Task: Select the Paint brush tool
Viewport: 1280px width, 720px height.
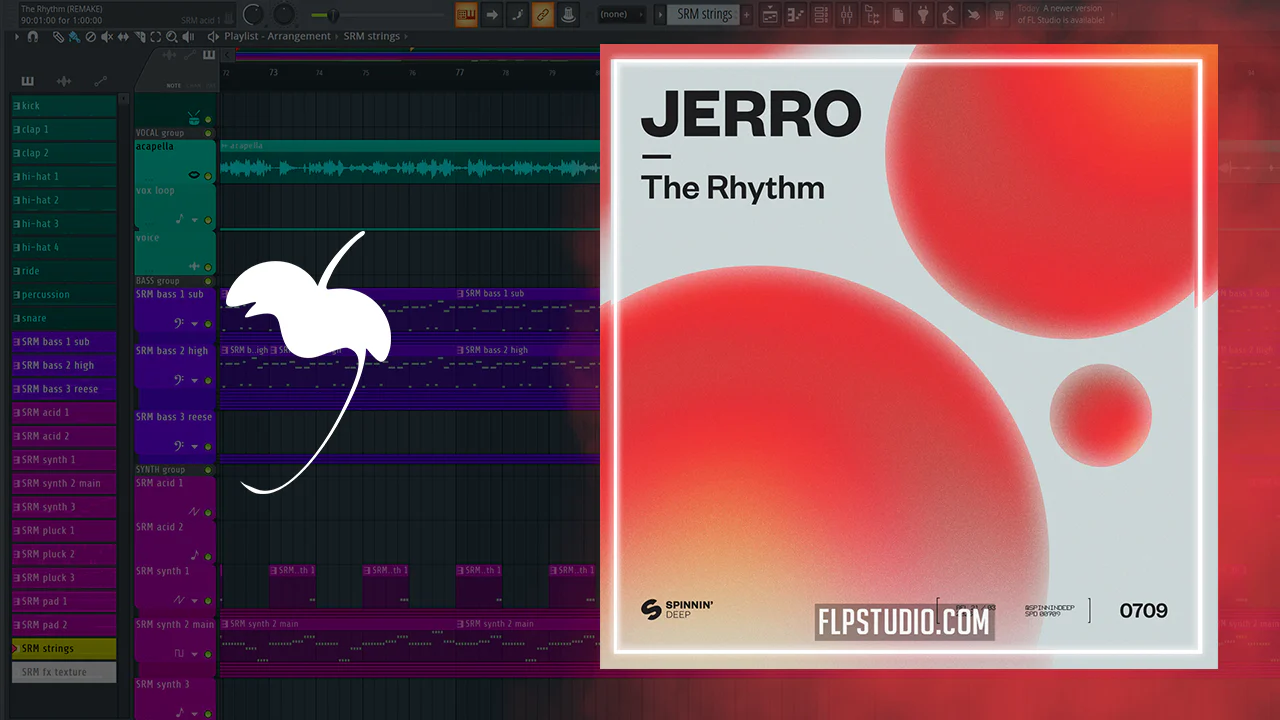Action: pos(74,36)
